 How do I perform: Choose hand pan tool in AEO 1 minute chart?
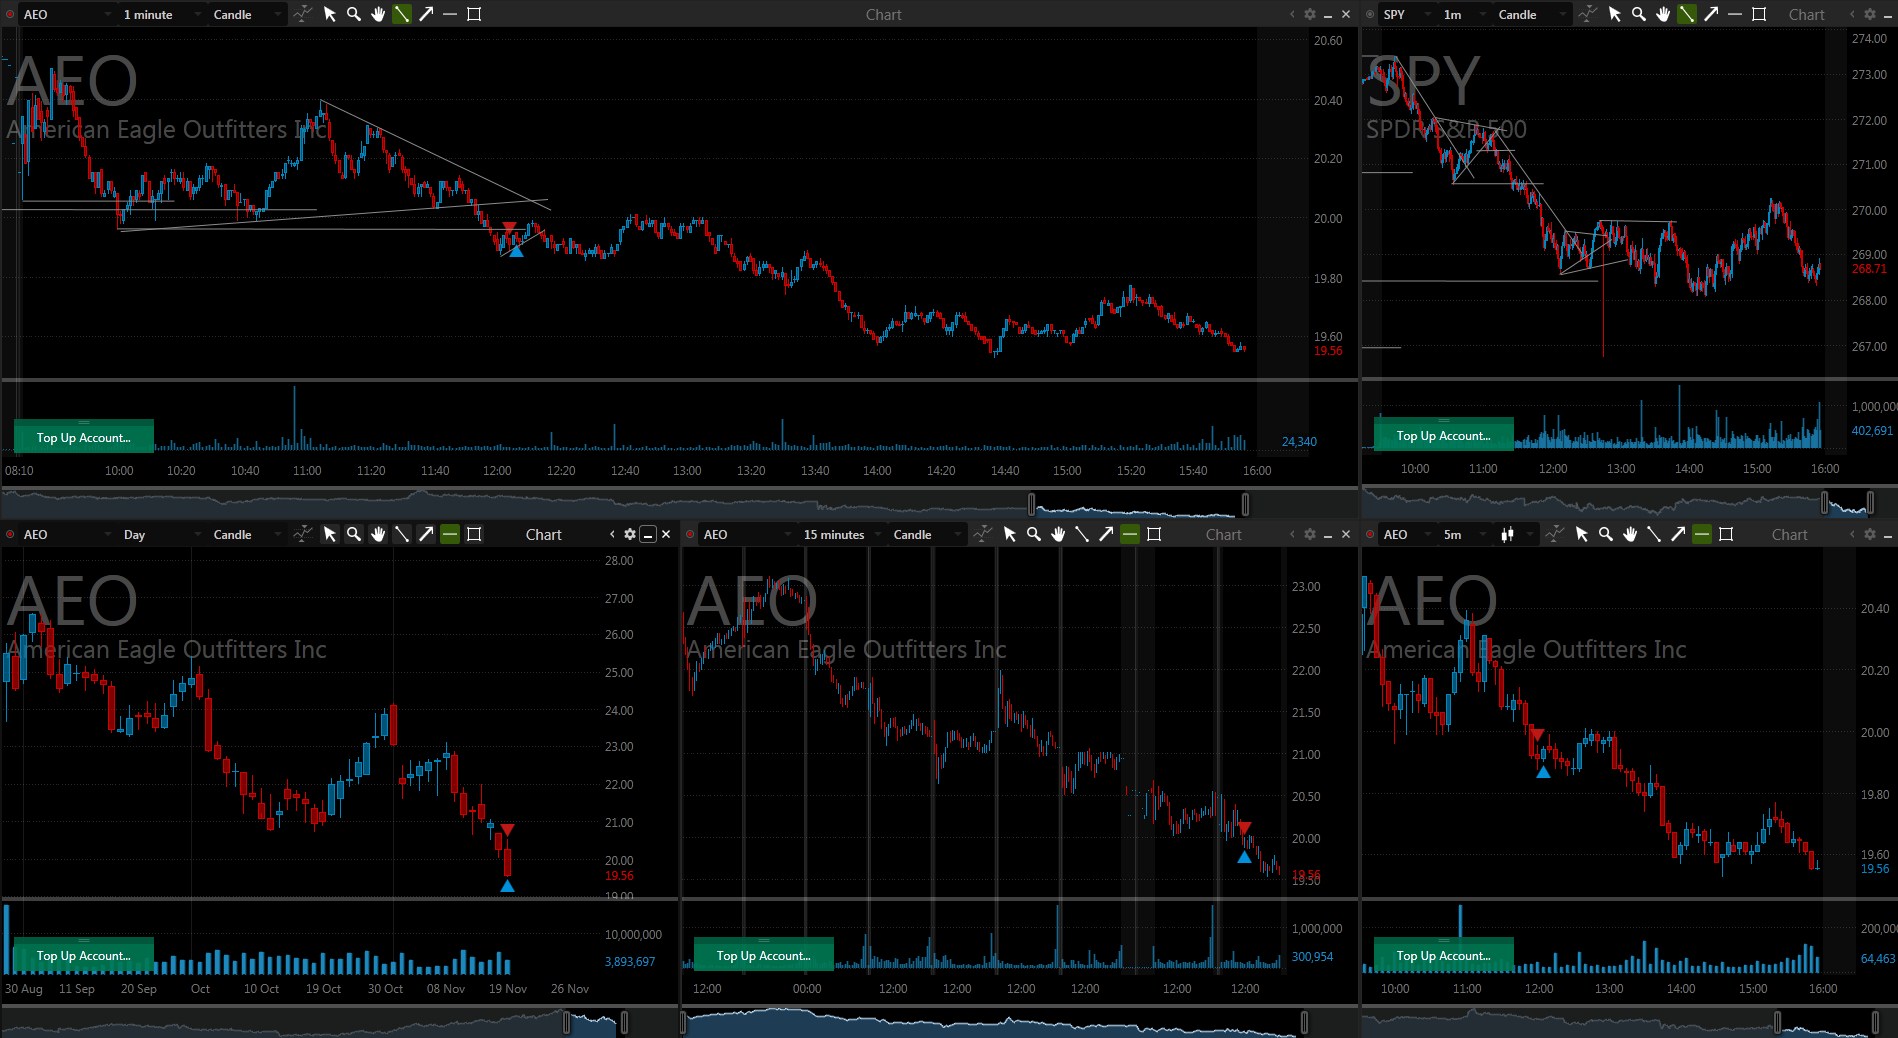point(378,14)
